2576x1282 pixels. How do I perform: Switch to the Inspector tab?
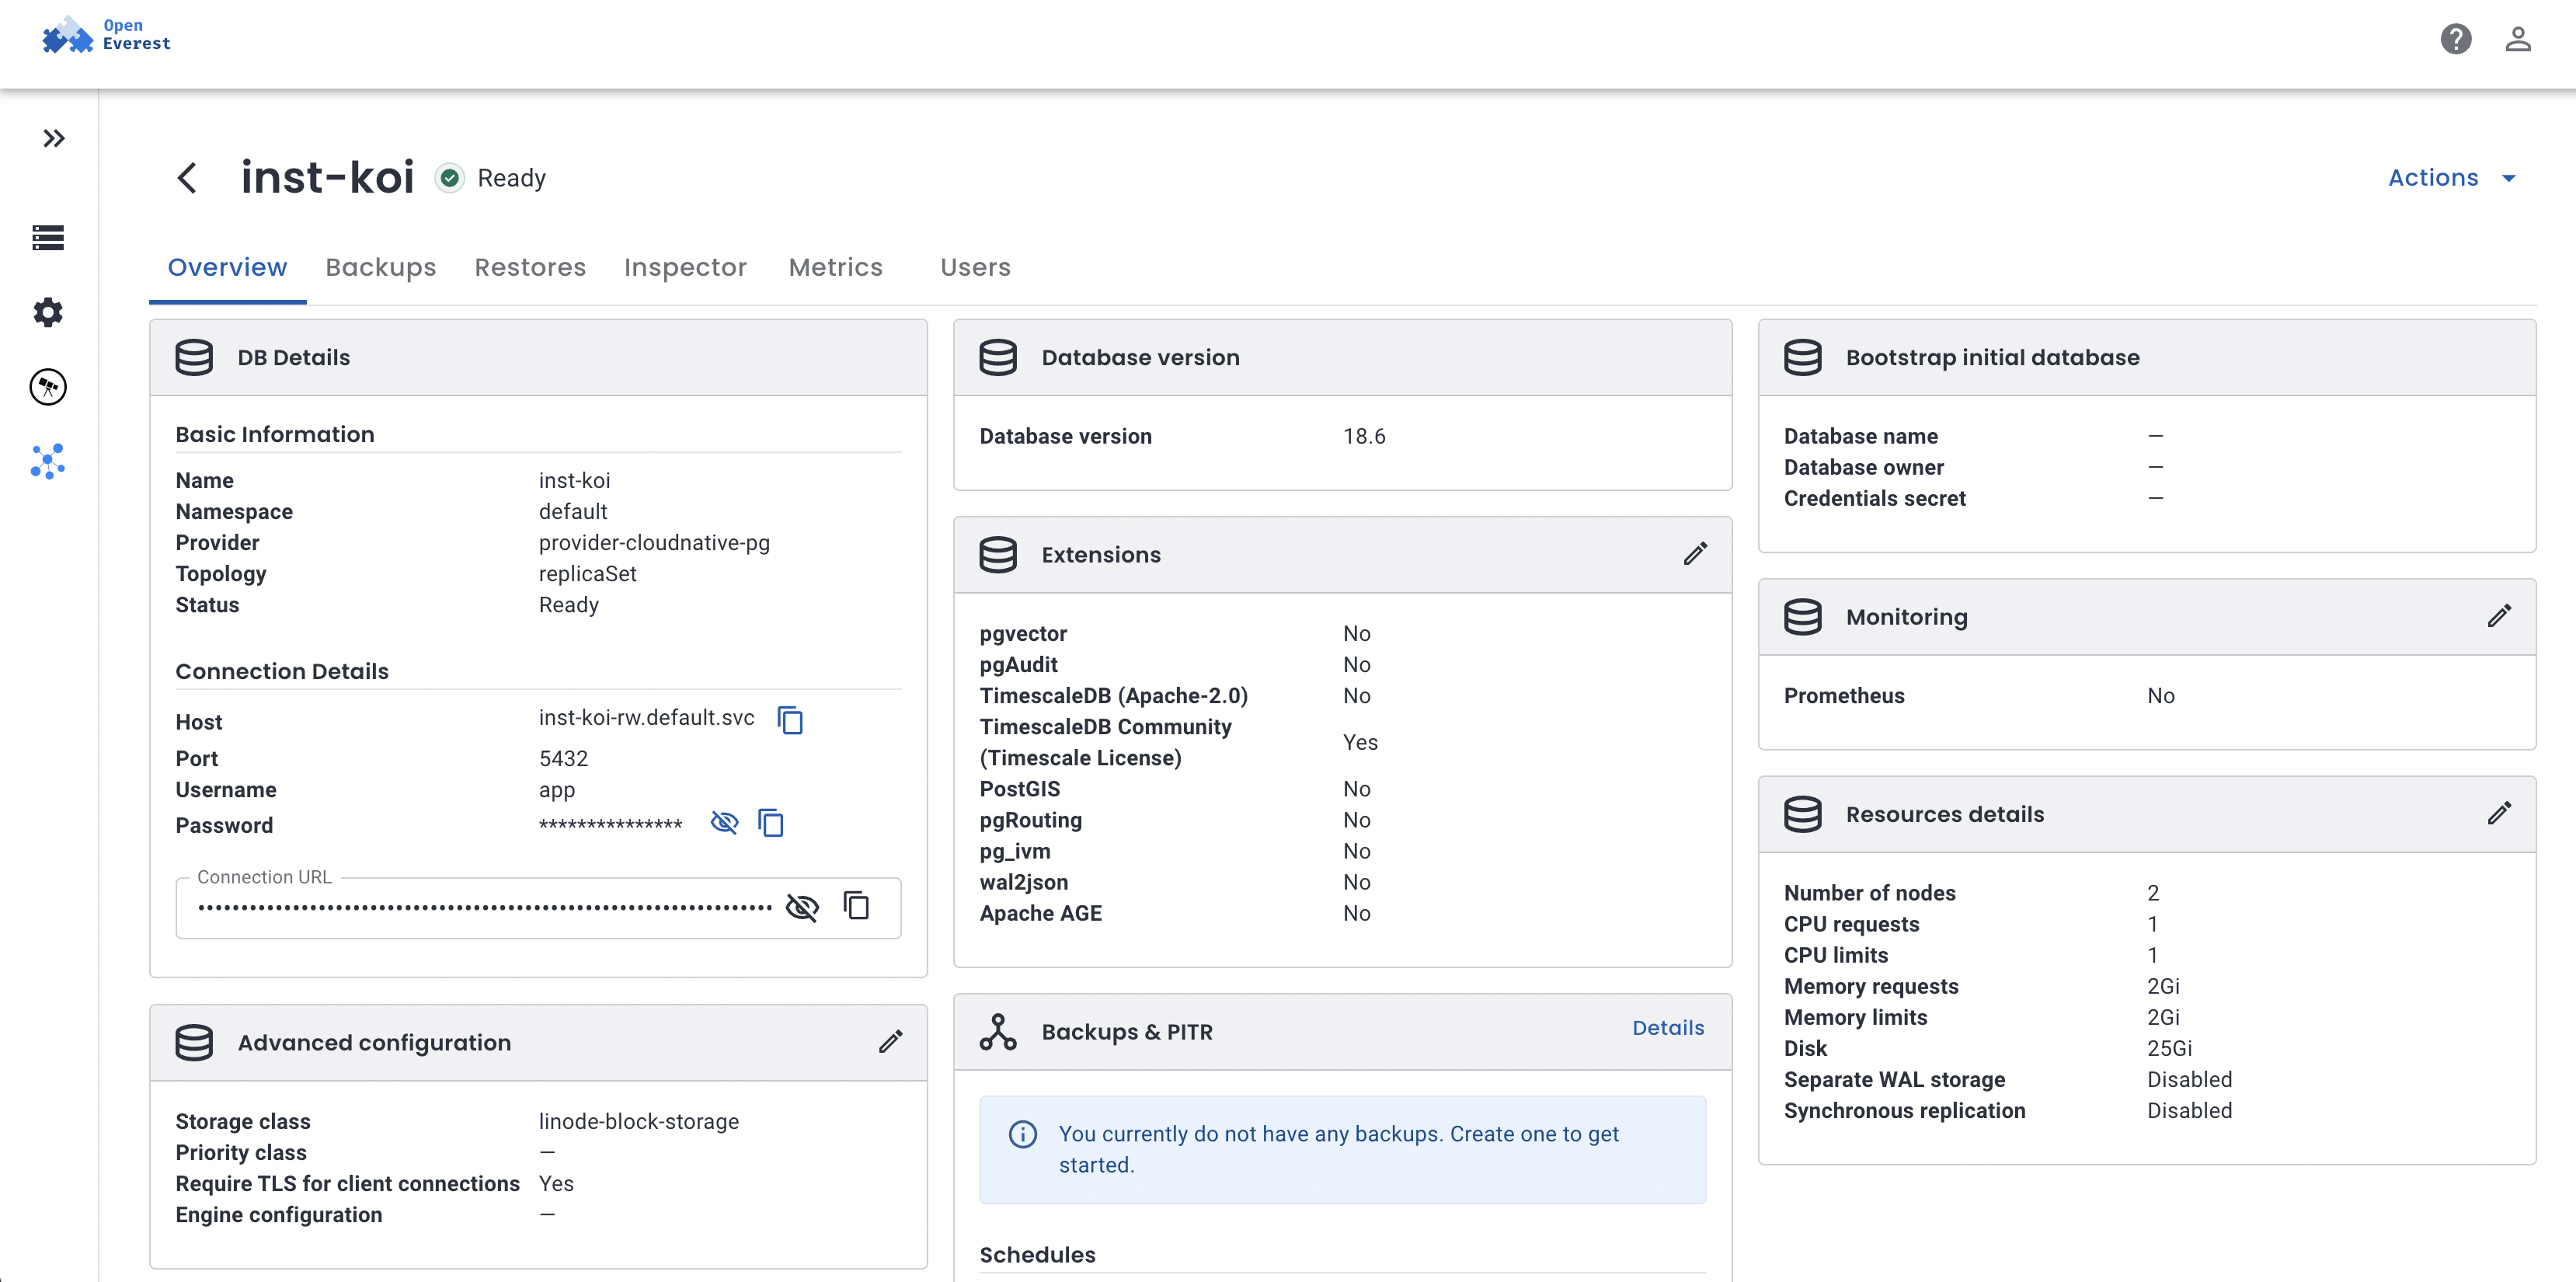tap(685, 267)
